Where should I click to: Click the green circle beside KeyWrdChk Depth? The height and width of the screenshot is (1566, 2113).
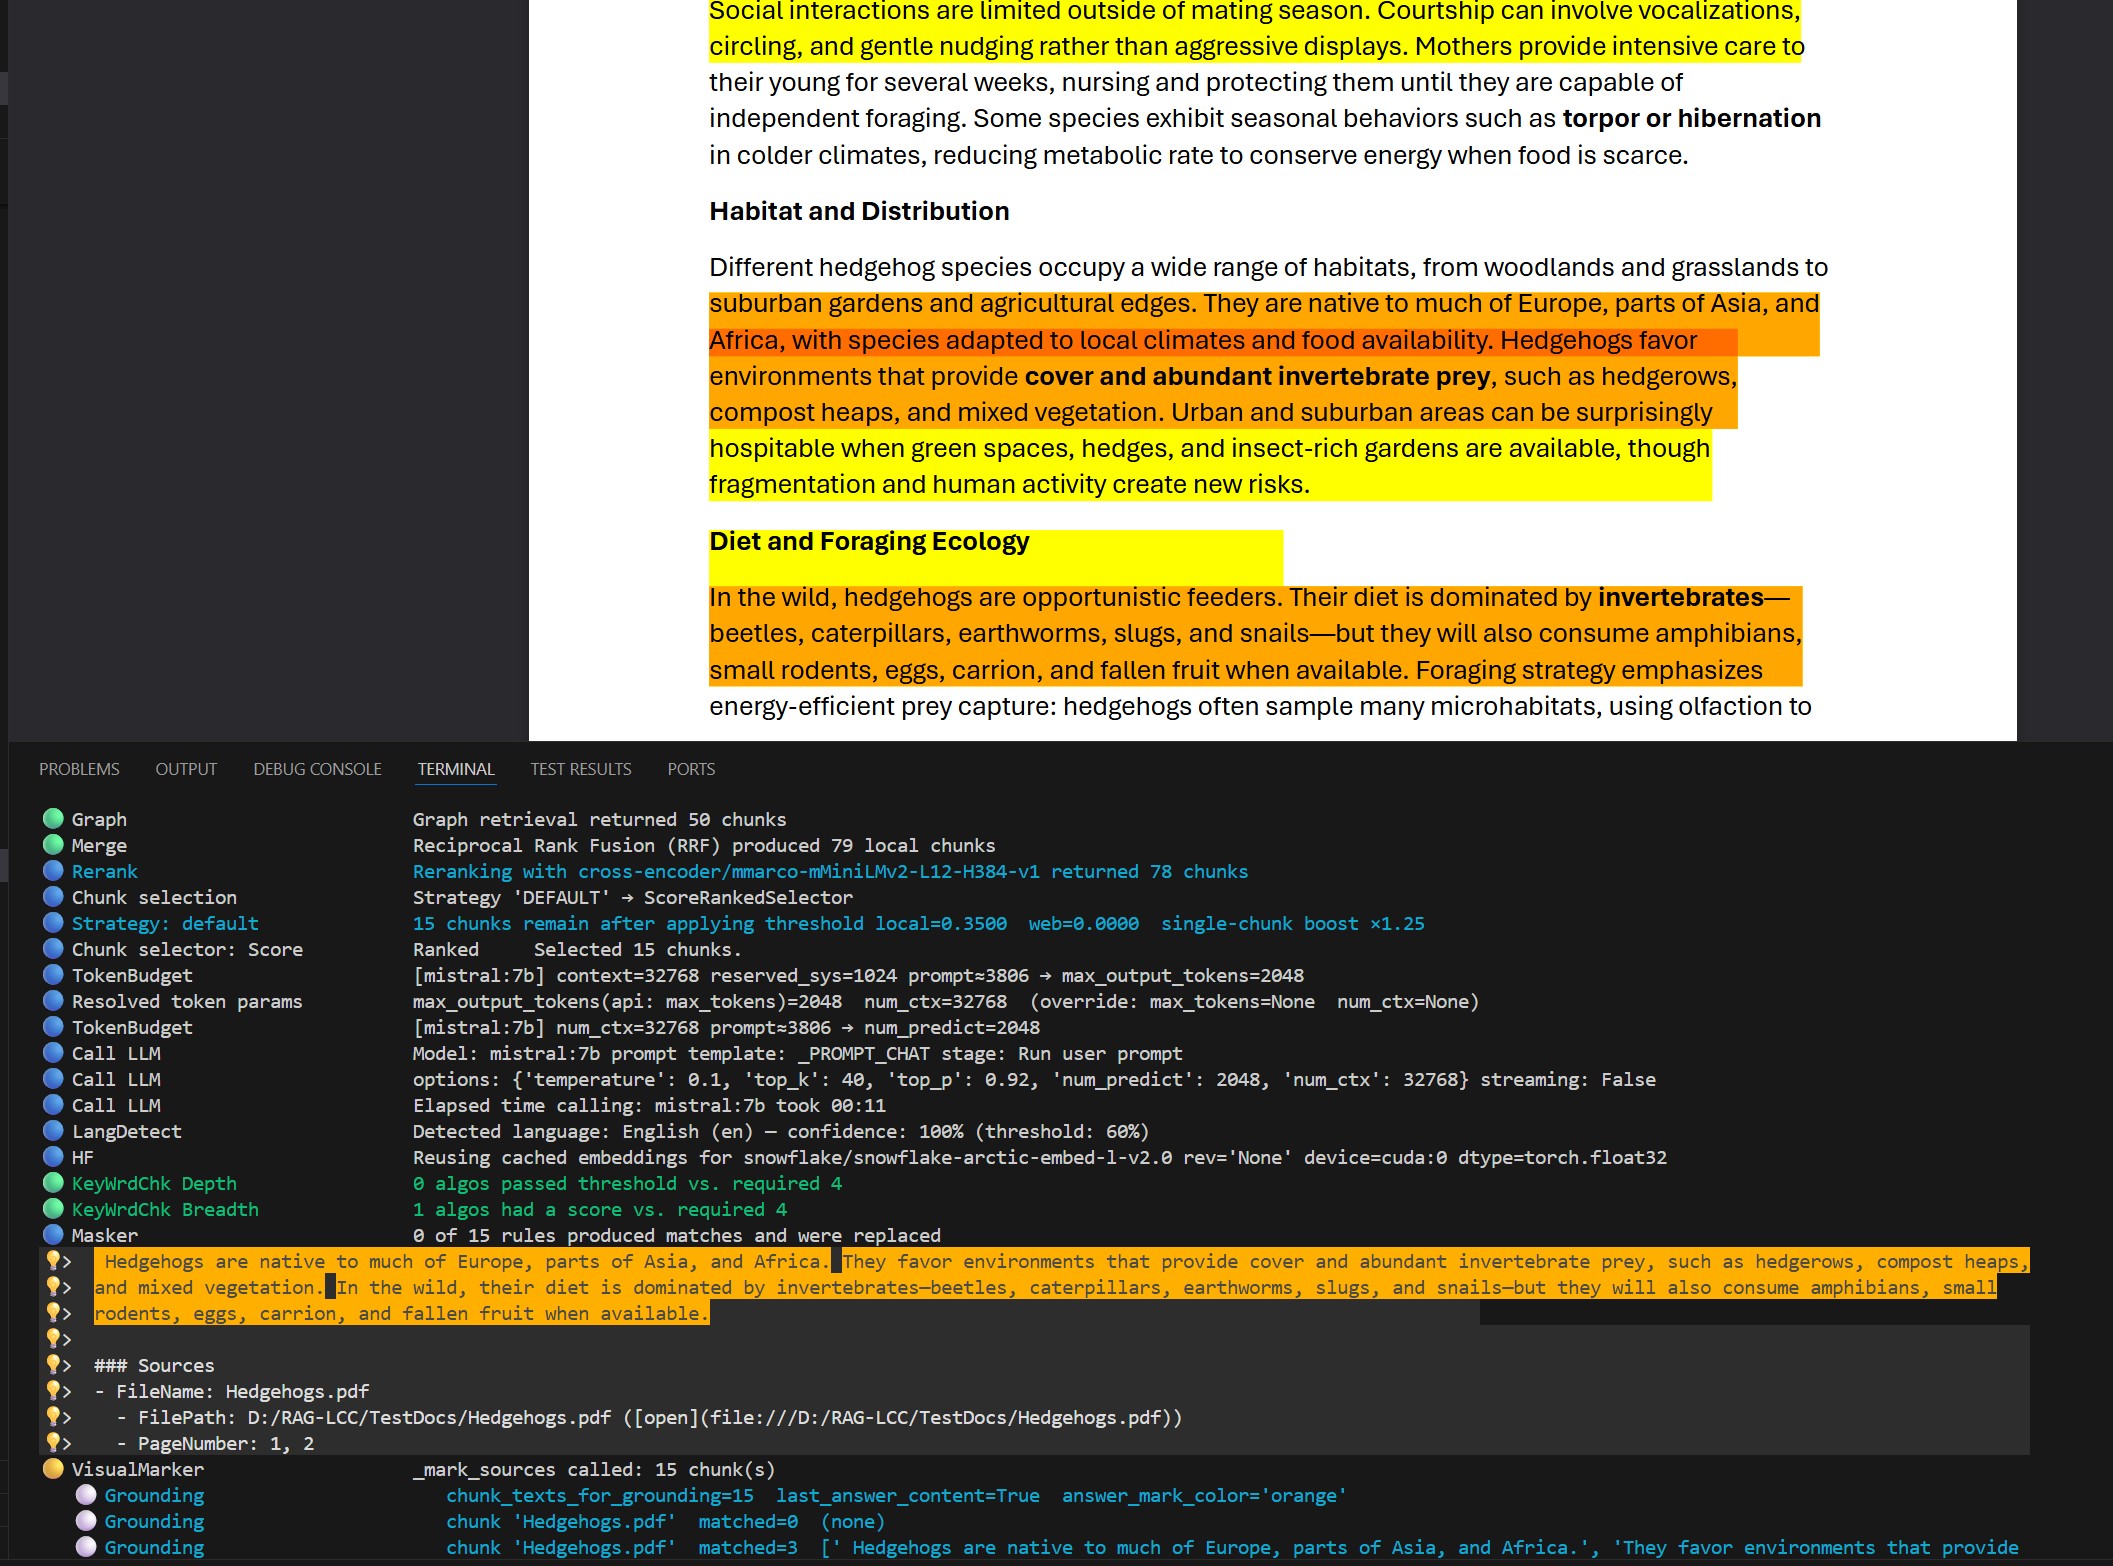53,1182
